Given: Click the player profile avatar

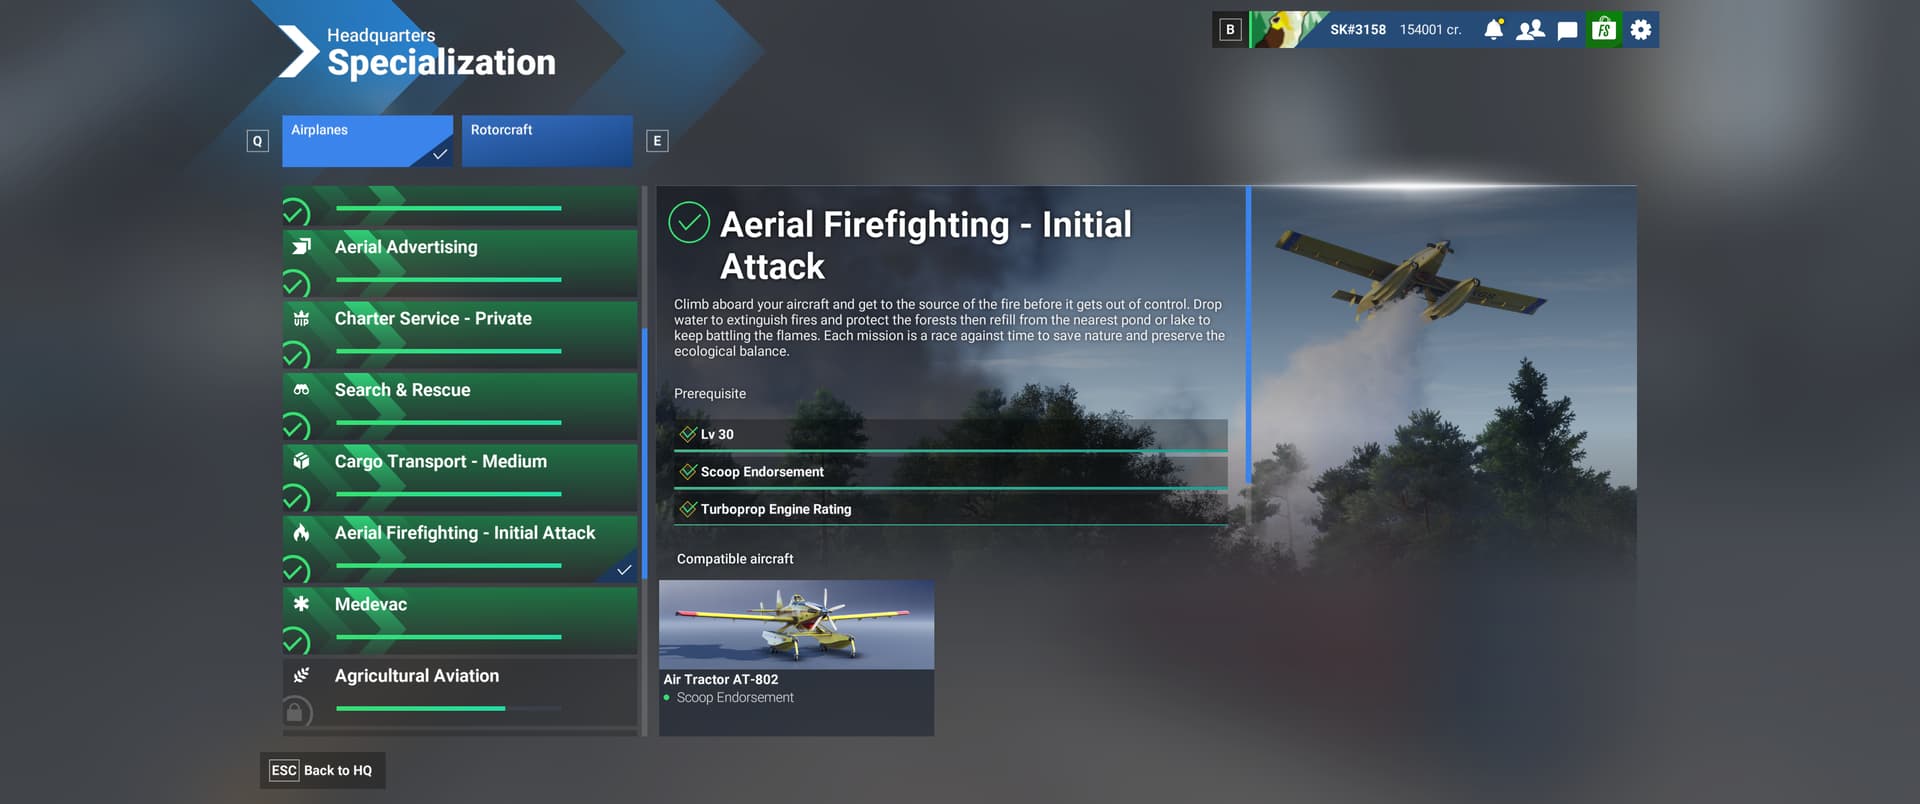Looking at the screenshot, I should click(x=1284, y=30).
